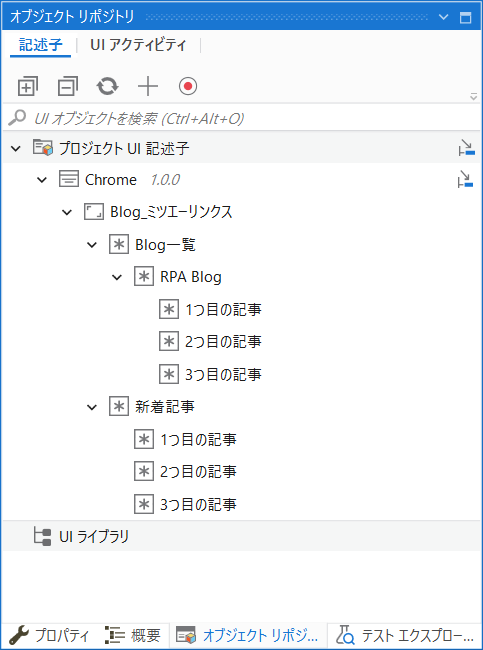483x650 pixels.
Task: Refresh the object repository tree
Action: (x=107, y=86)
